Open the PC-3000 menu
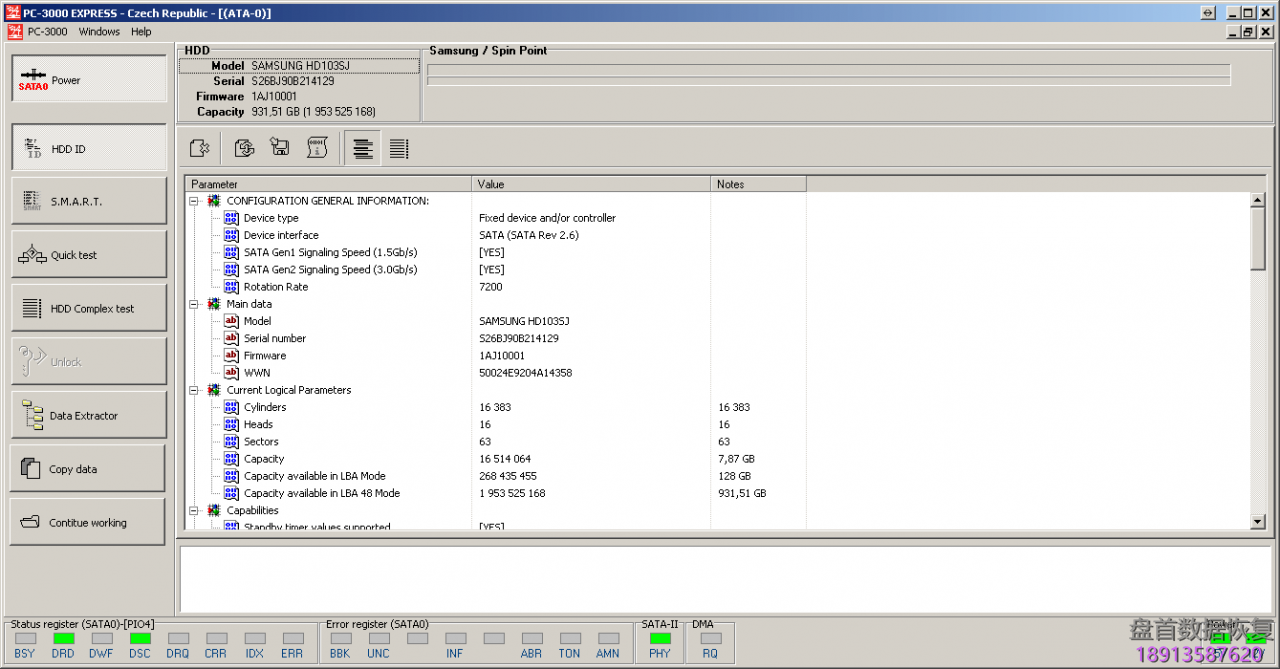Screen dimensions: 1280x669 (47, 32)
